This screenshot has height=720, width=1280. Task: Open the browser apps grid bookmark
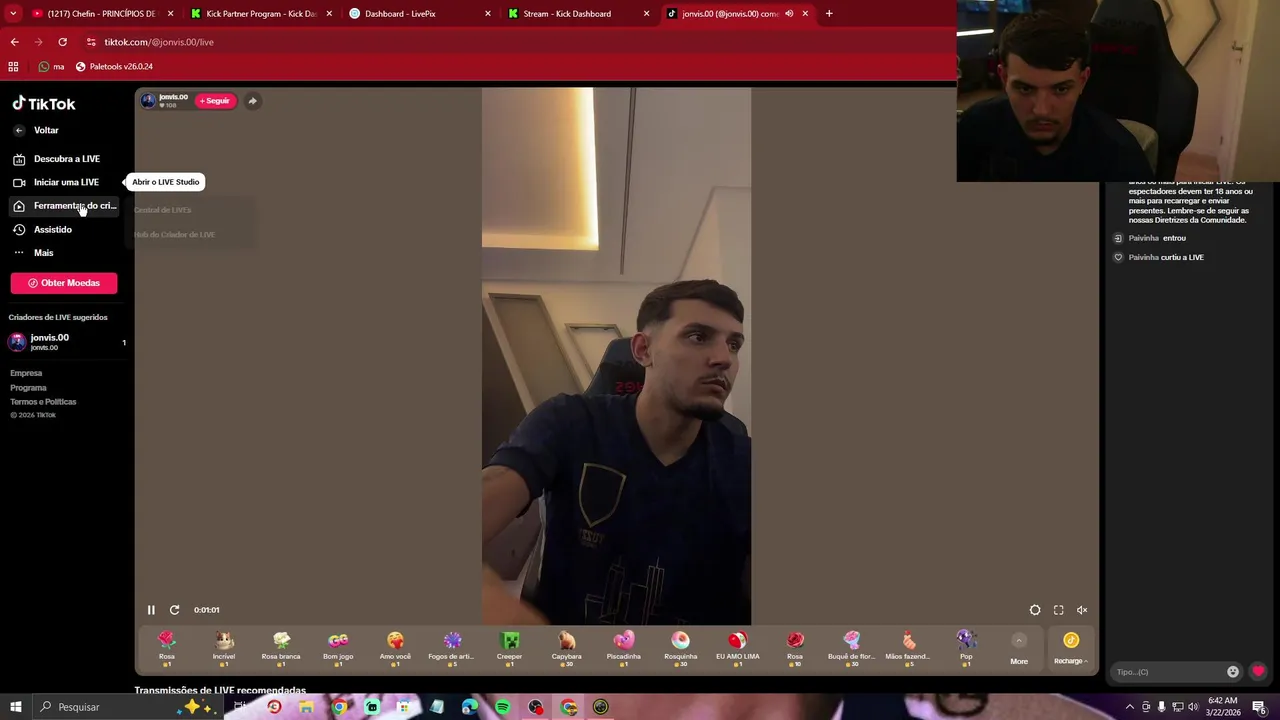[x=13, y=67]
